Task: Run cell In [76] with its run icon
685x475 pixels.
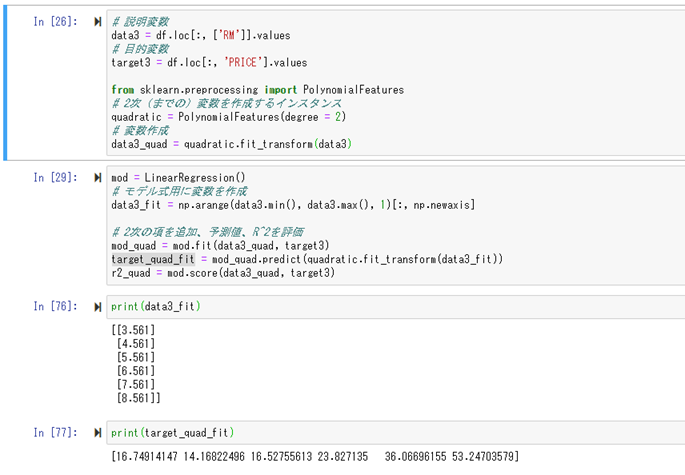Action: click(98, 307)
